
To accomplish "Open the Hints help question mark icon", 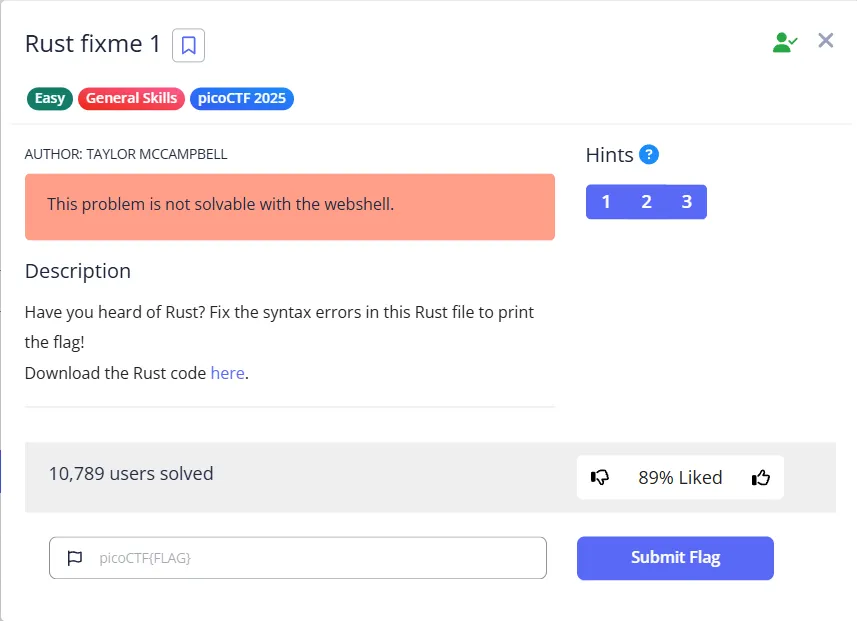I will (x=647, y=154).
